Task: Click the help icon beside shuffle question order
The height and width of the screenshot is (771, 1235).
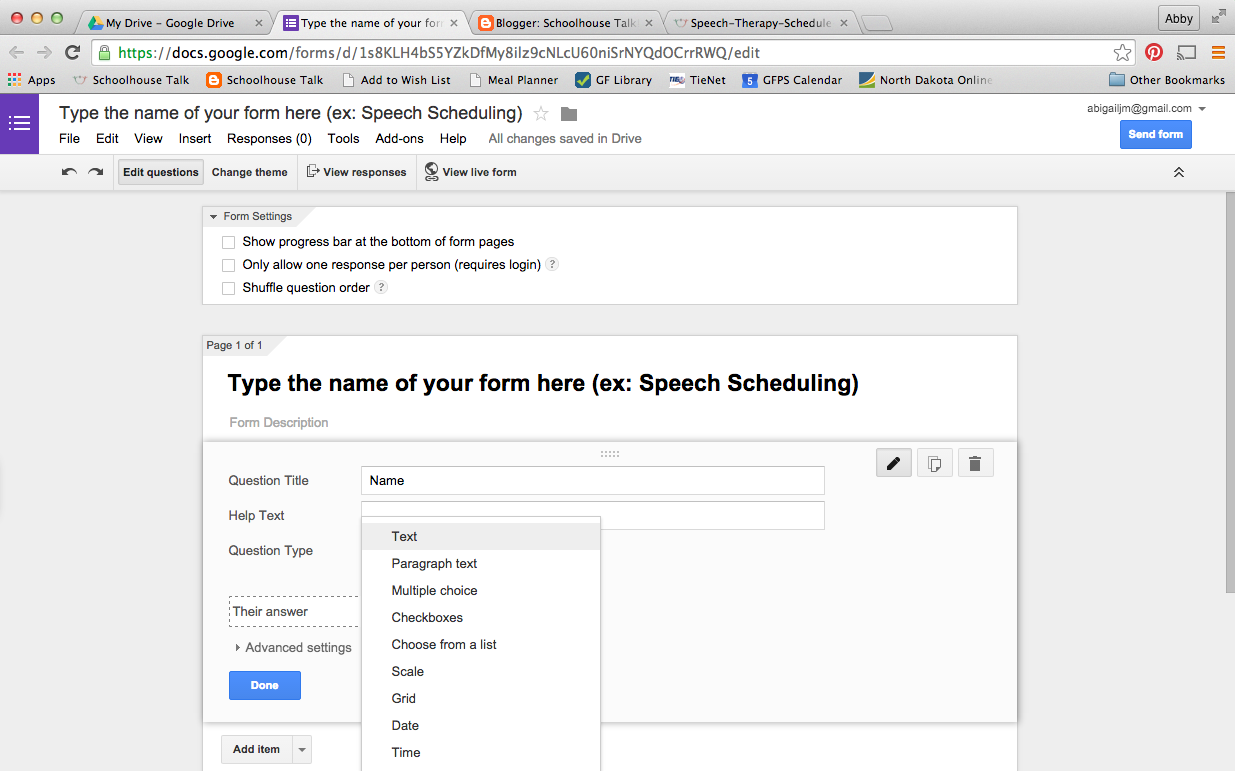Action: point(381,287)
